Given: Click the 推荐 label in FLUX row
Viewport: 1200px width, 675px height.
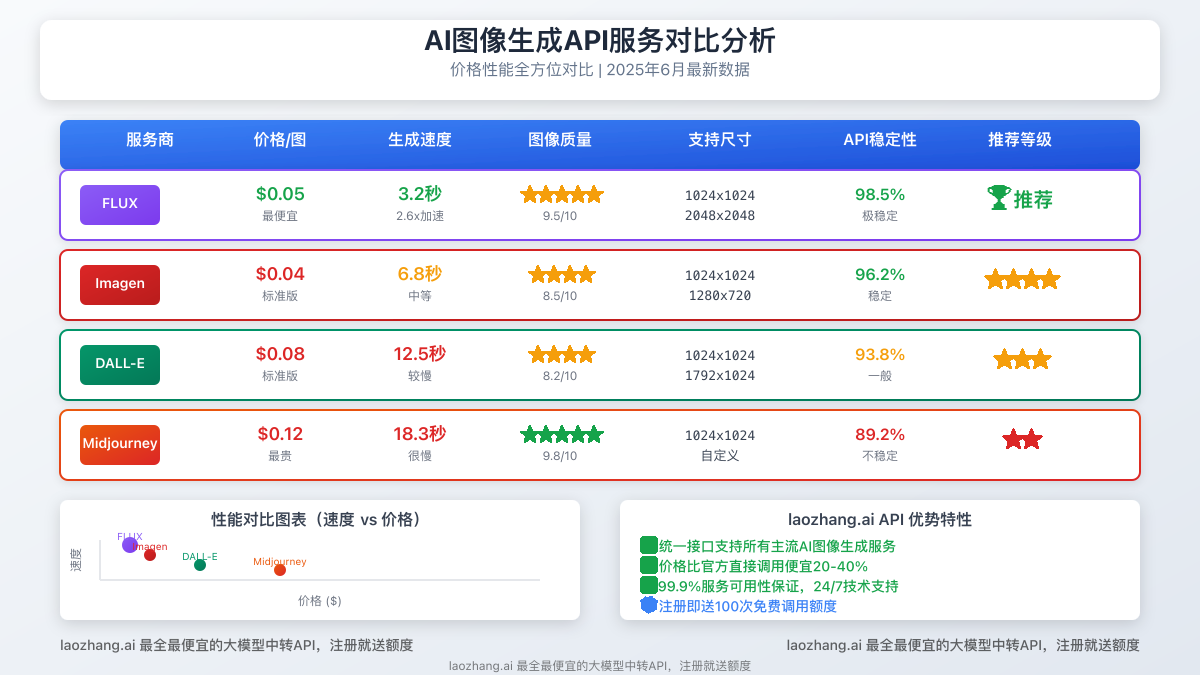Looking at the screenshot, I should click(1033, 199).
